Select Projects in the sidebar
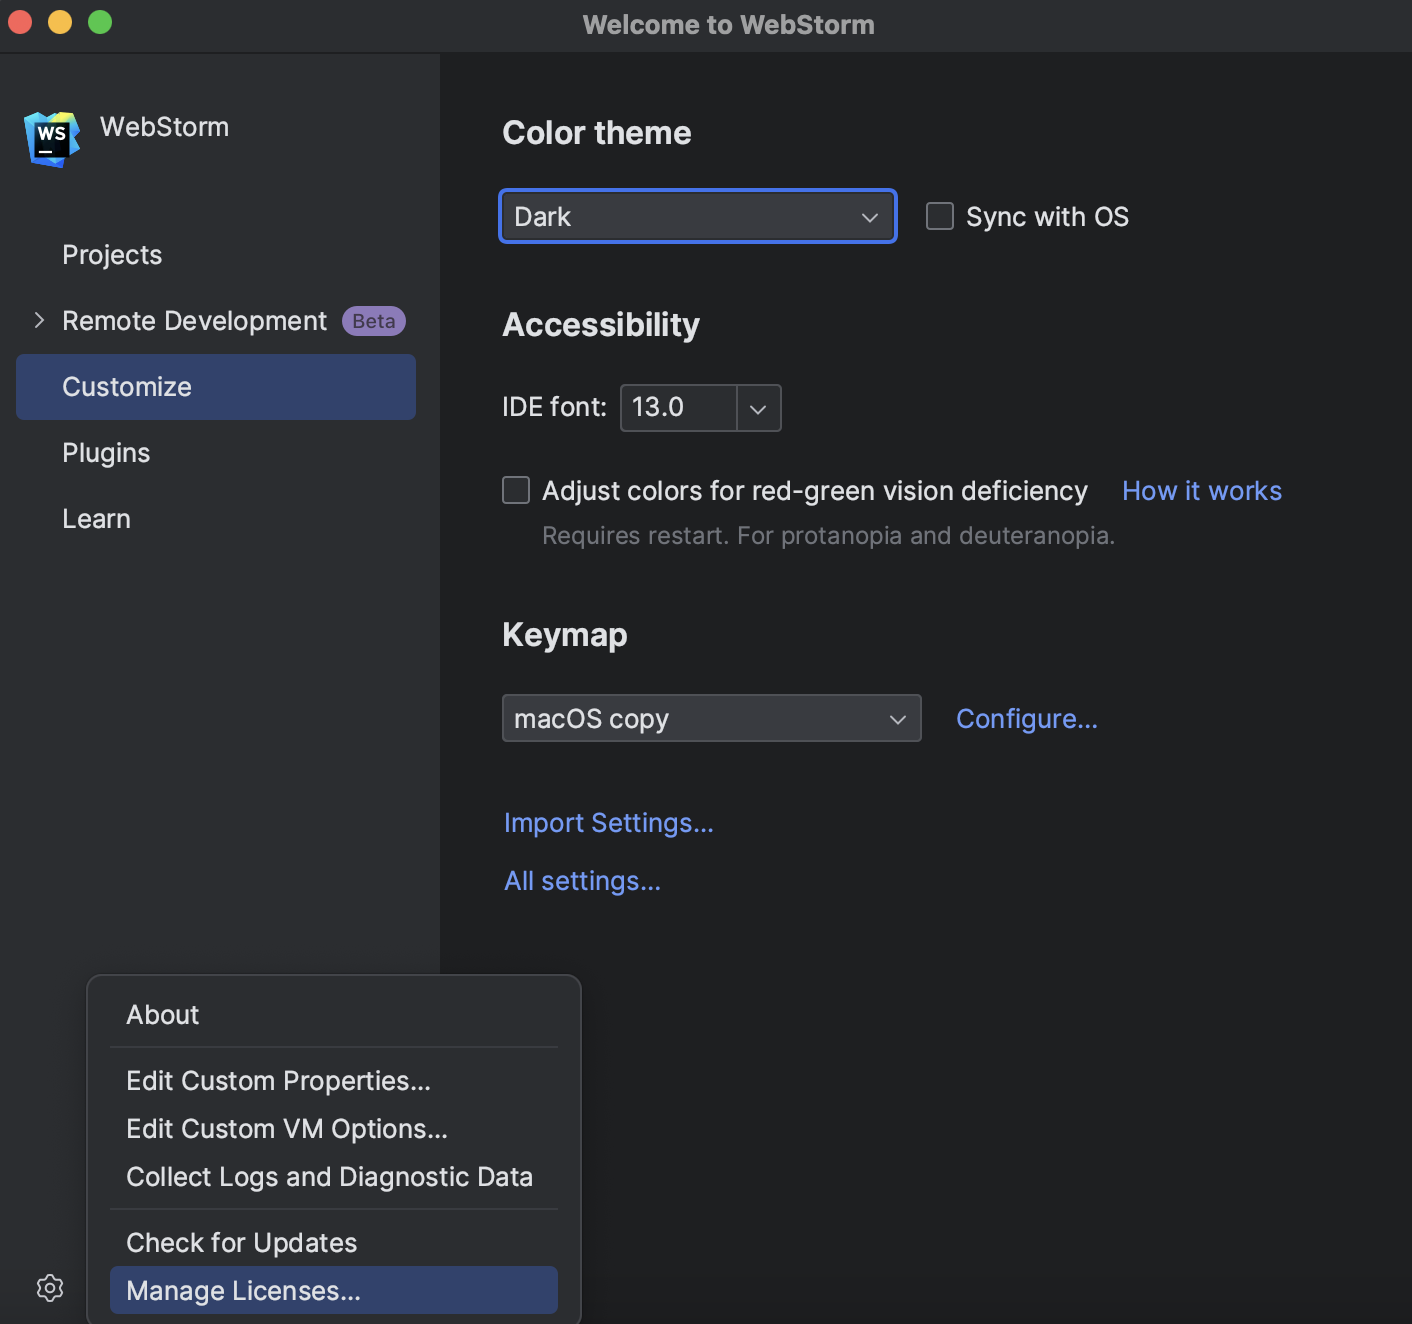Image resolution: width=1412 pixels, height=1324 pixels. (x=112, y=255)
